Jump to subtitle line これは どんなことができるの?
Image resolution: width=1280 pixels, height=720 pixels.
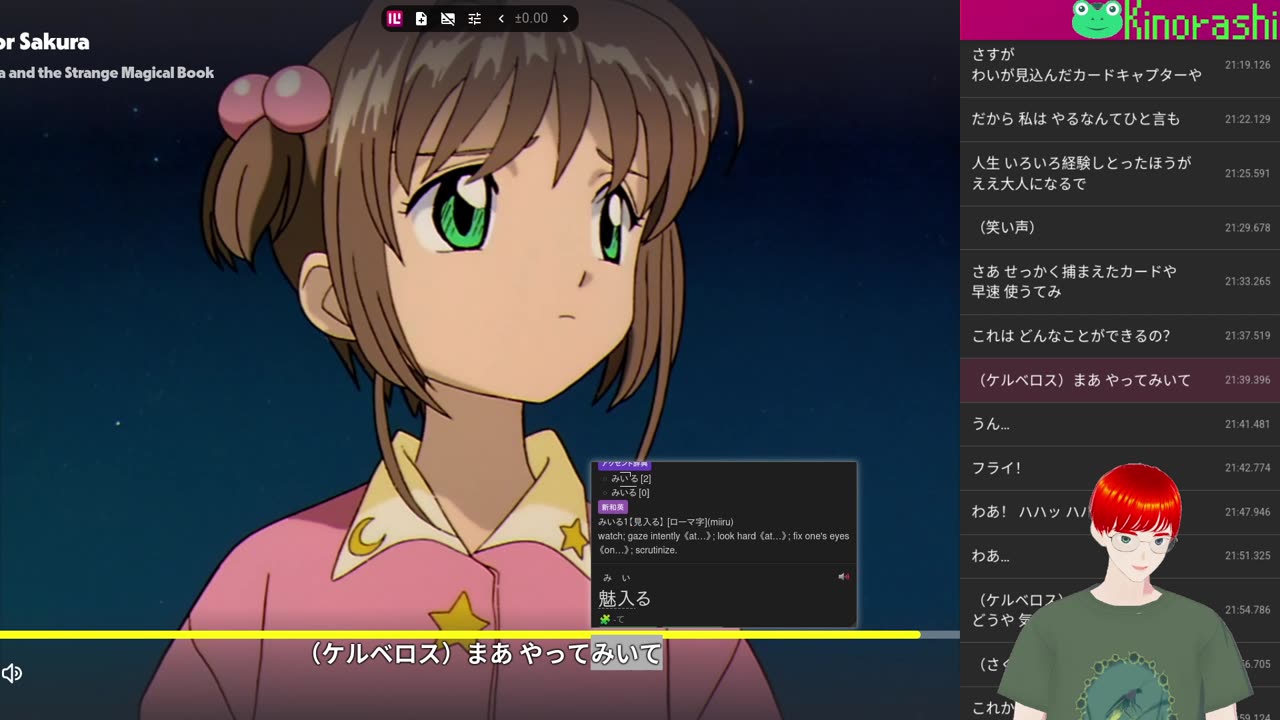point(1120,336)
